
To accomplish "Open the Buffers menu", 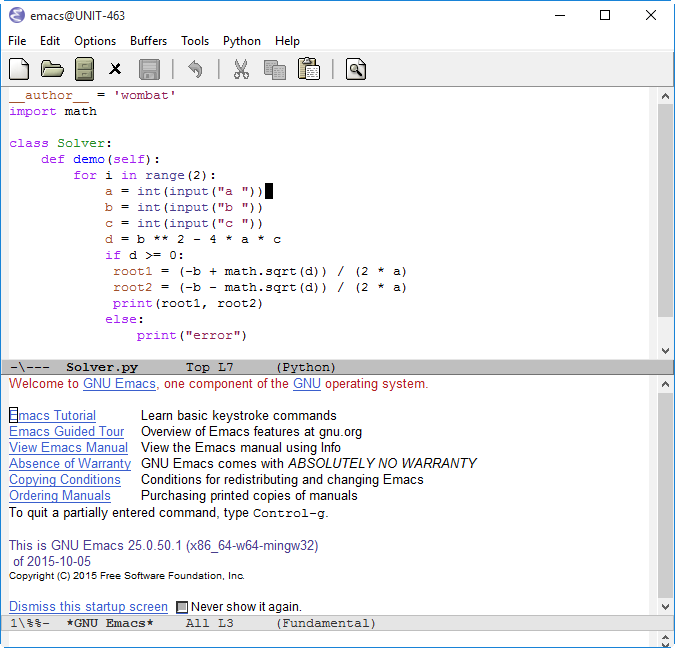I will point(149,41).
